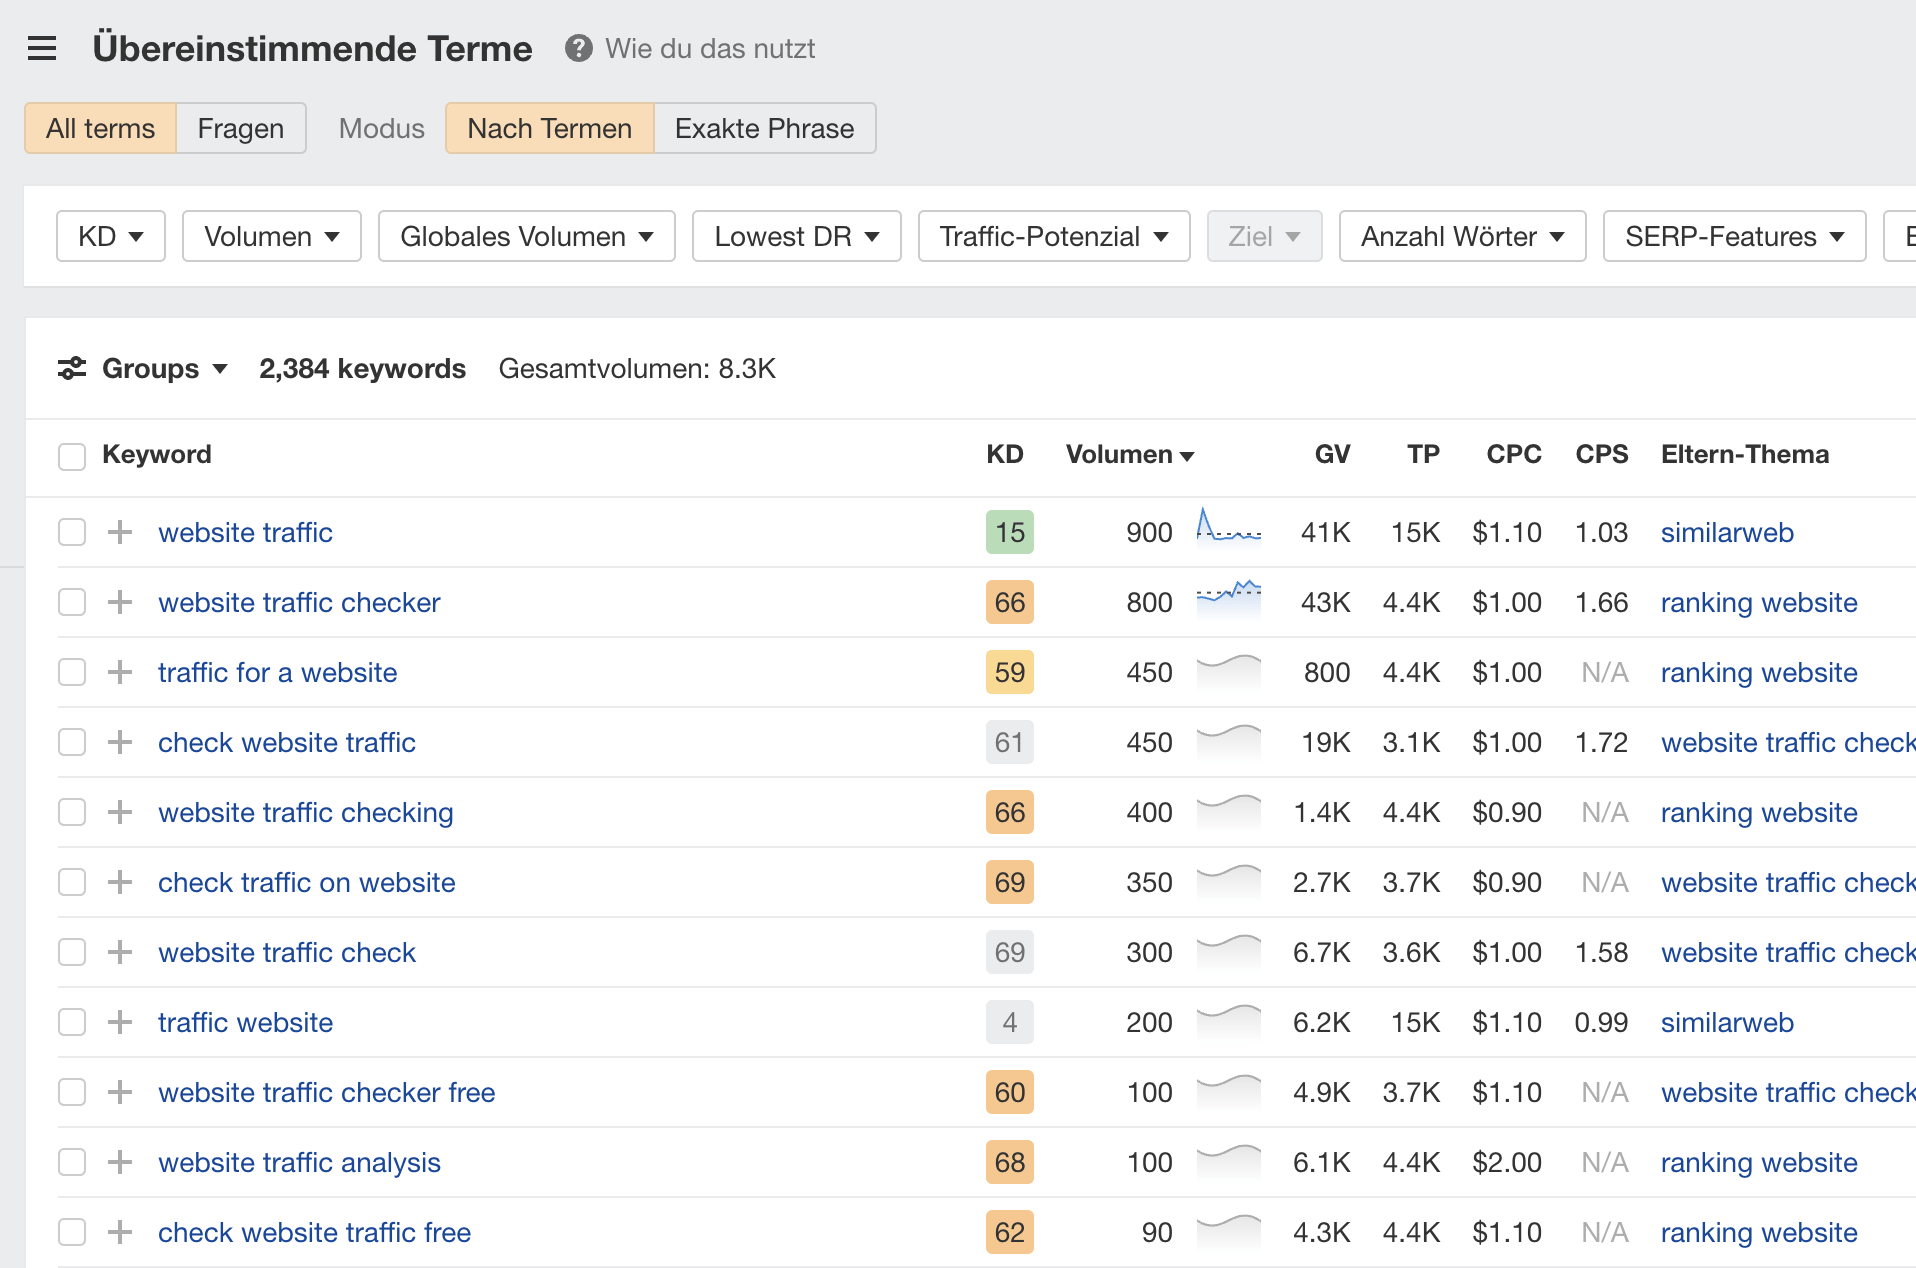Select the checkbox for 'website traffic analysis'

pos(71,1162)
